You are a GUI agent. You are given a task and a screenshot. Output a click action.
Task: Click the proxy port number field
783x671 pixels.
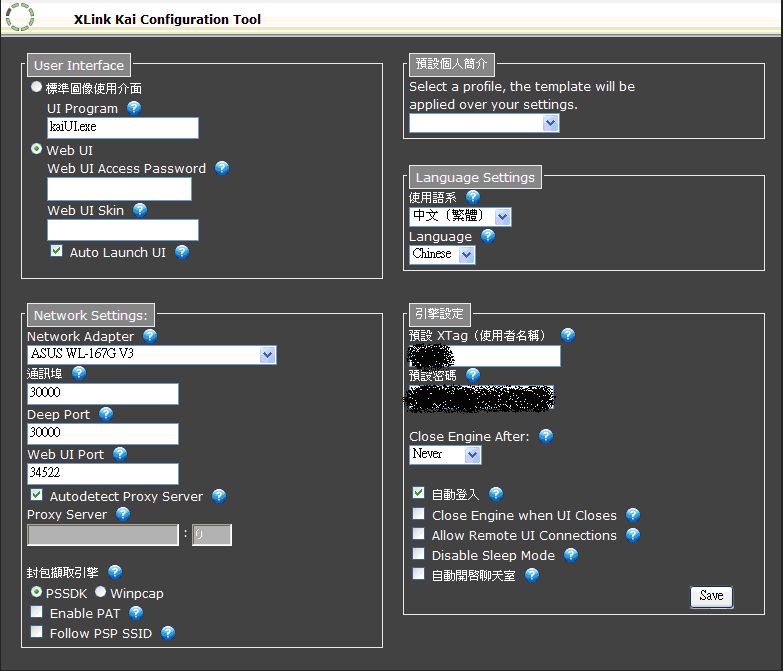click(x=212, y=535)
